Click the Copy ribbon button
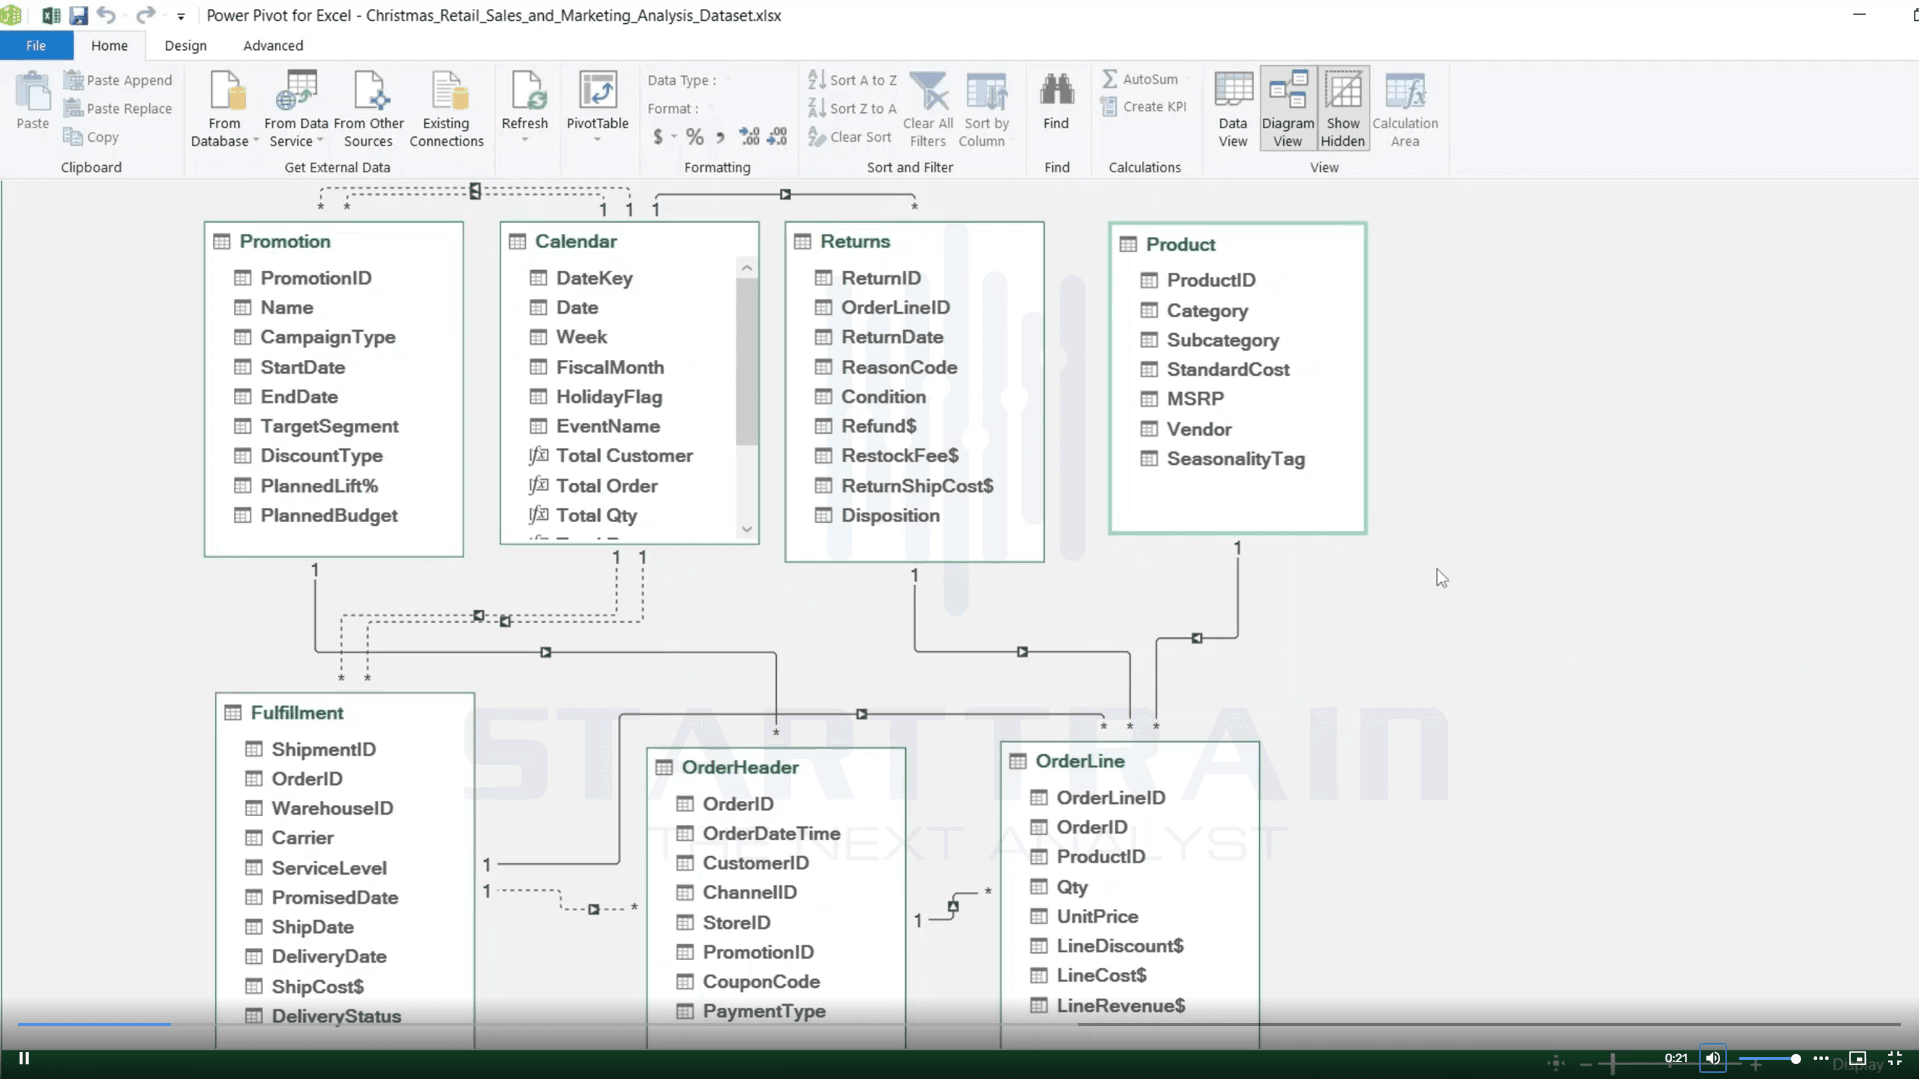This screenshot has height=1079, width=1919. tap(91, 137)
